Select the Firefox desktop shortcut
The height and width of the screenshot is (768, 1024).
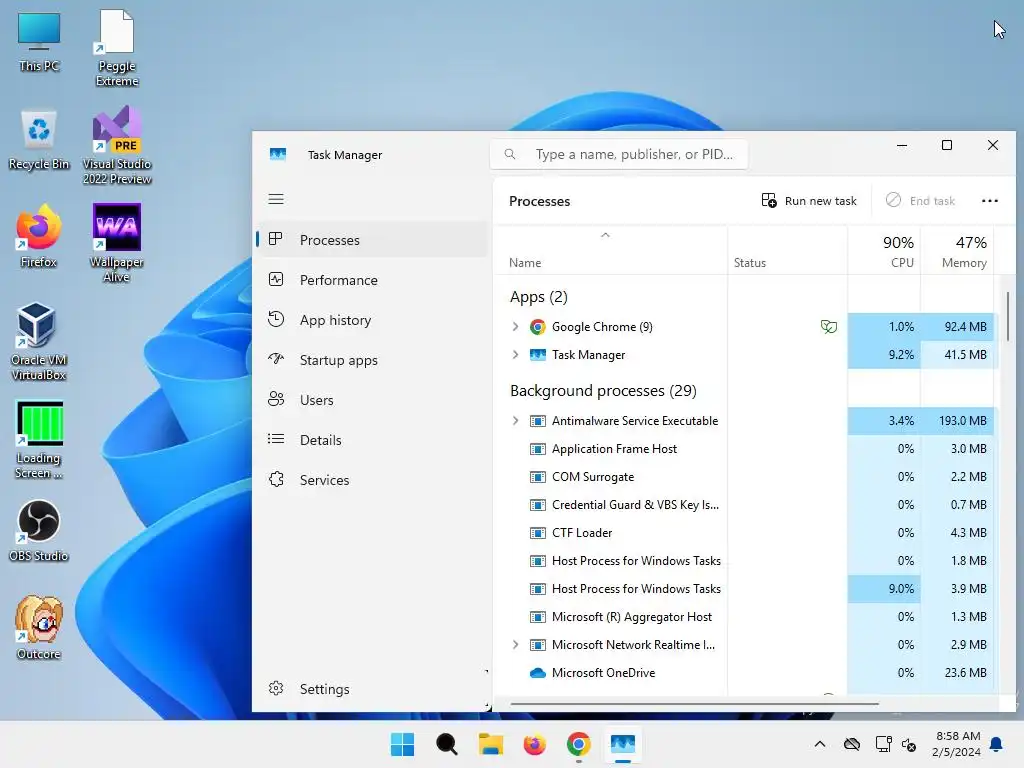[x=39, y=236]
